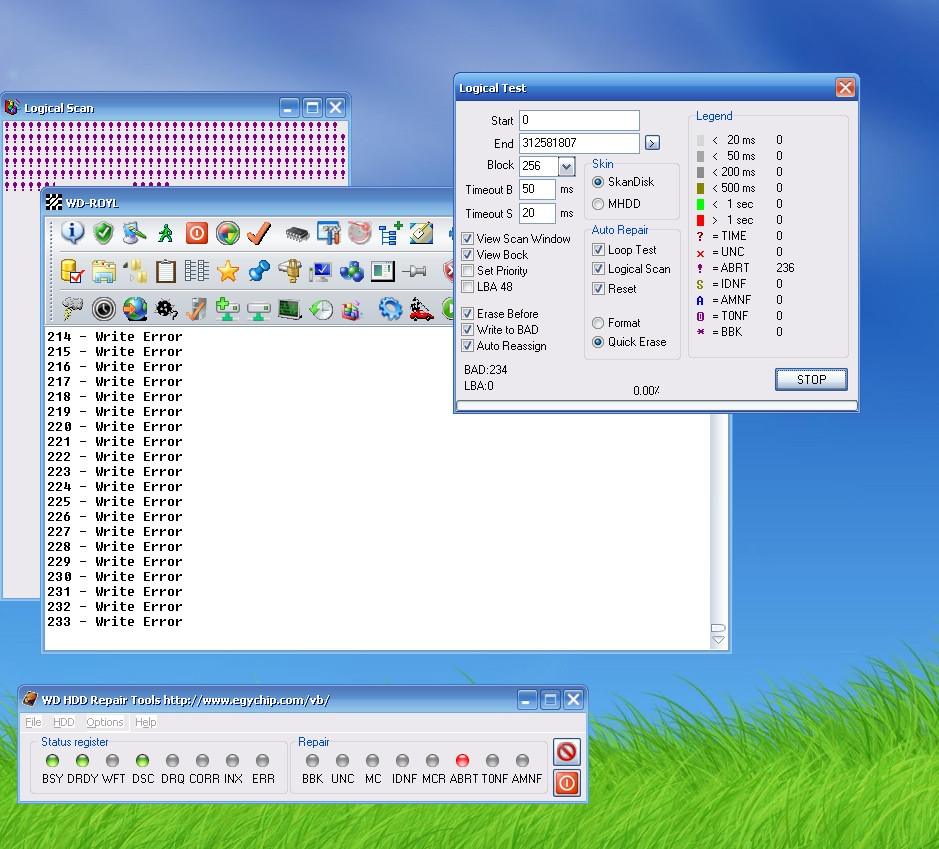The height and width of the screenshot is (849, 939).
Task: Select the MHDD skin radio button
Action: 599,204
